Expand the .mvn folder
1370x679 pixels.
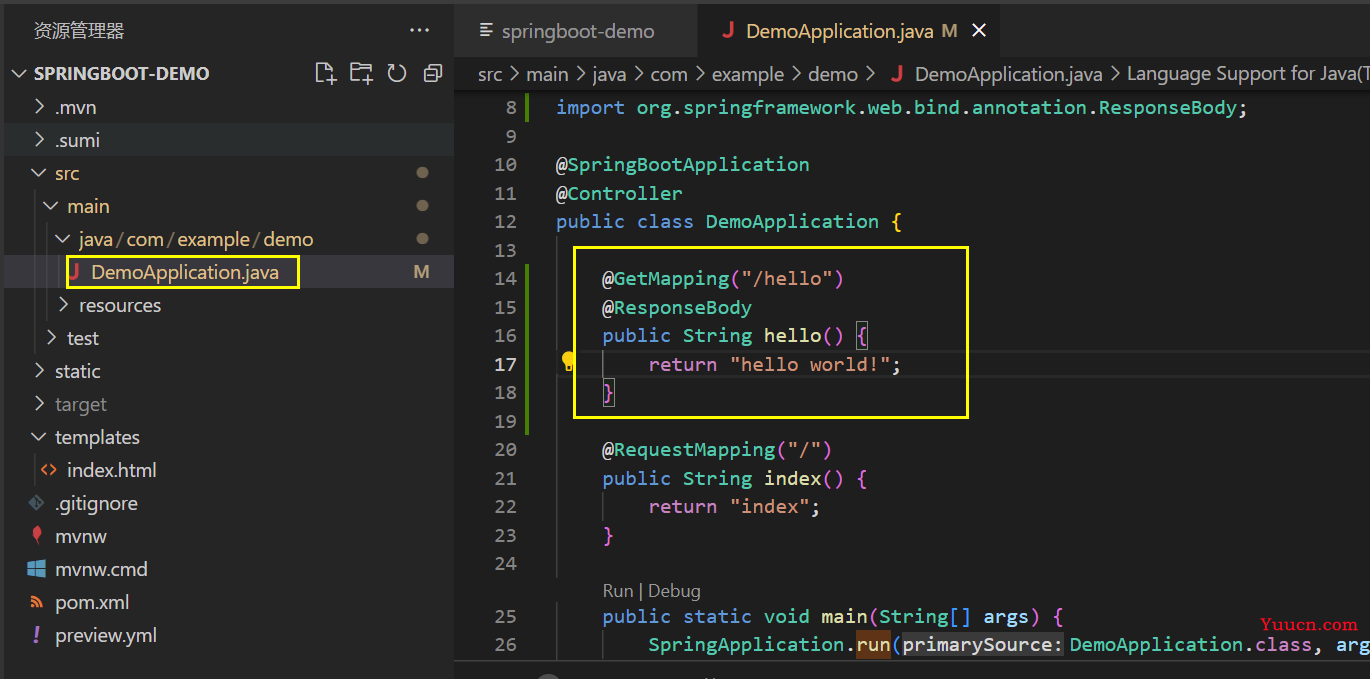click(x=40, y=107)
